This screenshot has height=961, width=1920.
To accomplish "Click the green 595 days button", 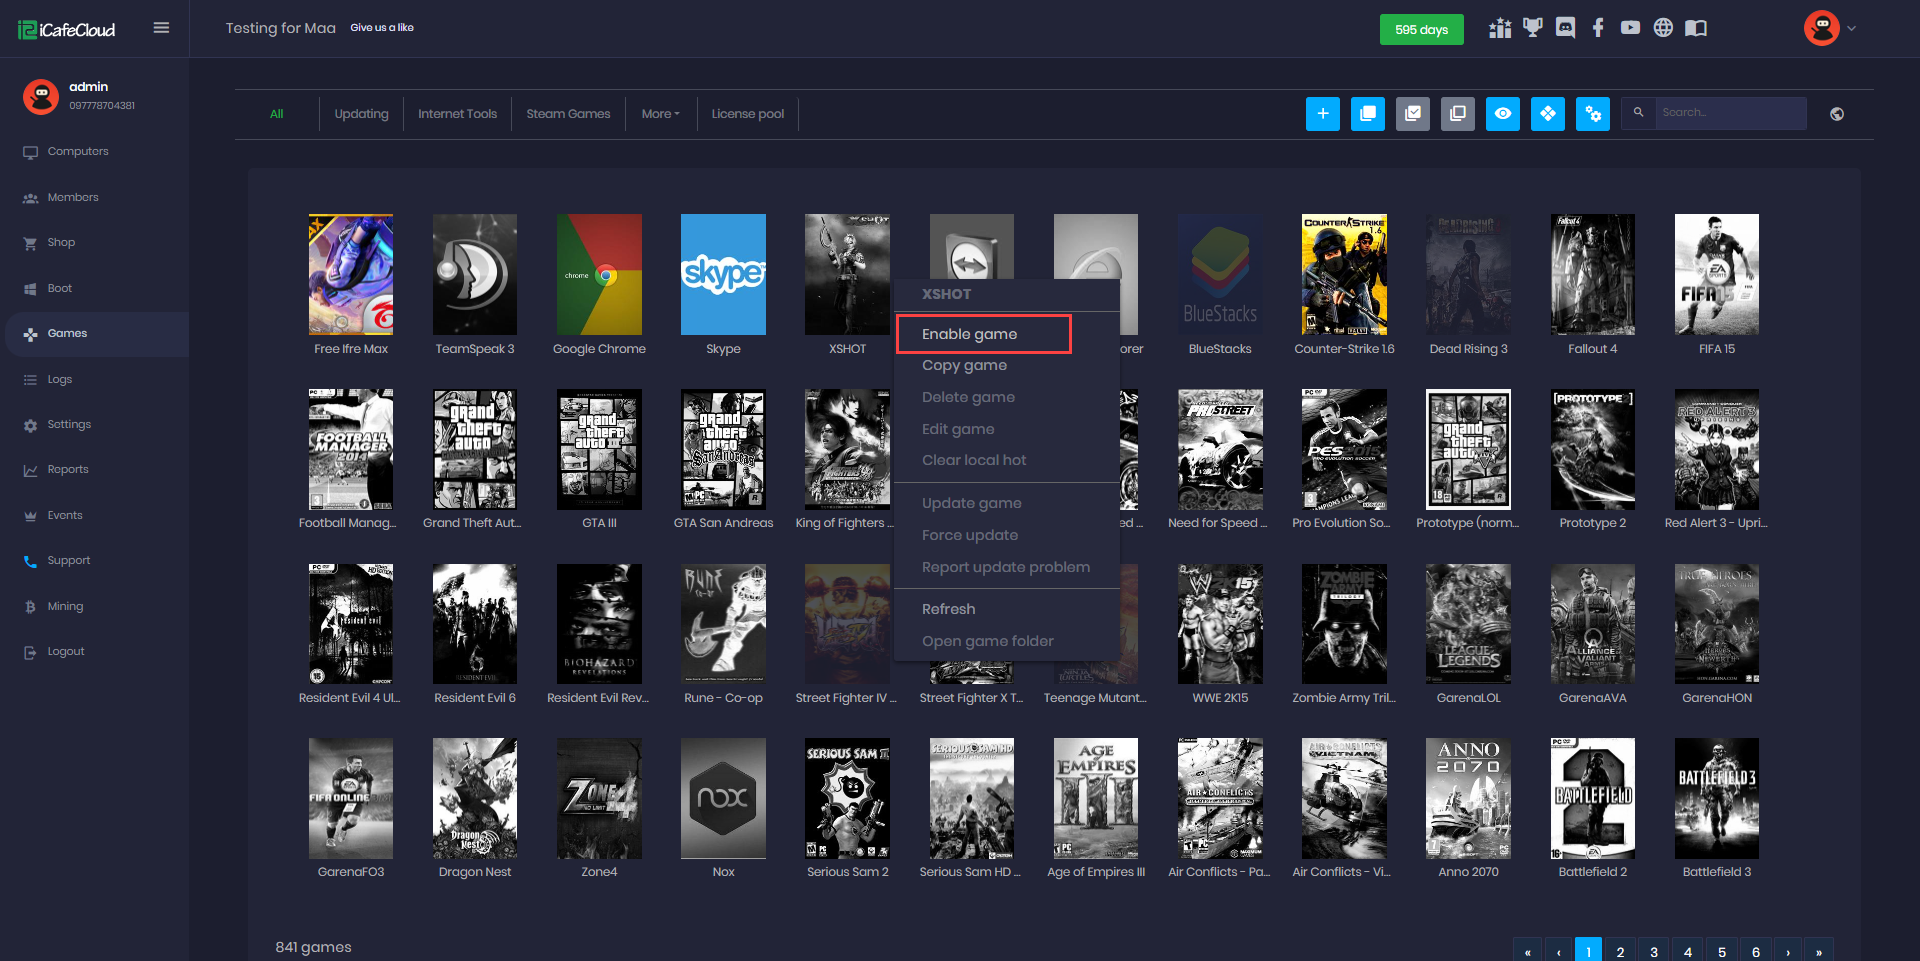I will (x=1421, y=30).
